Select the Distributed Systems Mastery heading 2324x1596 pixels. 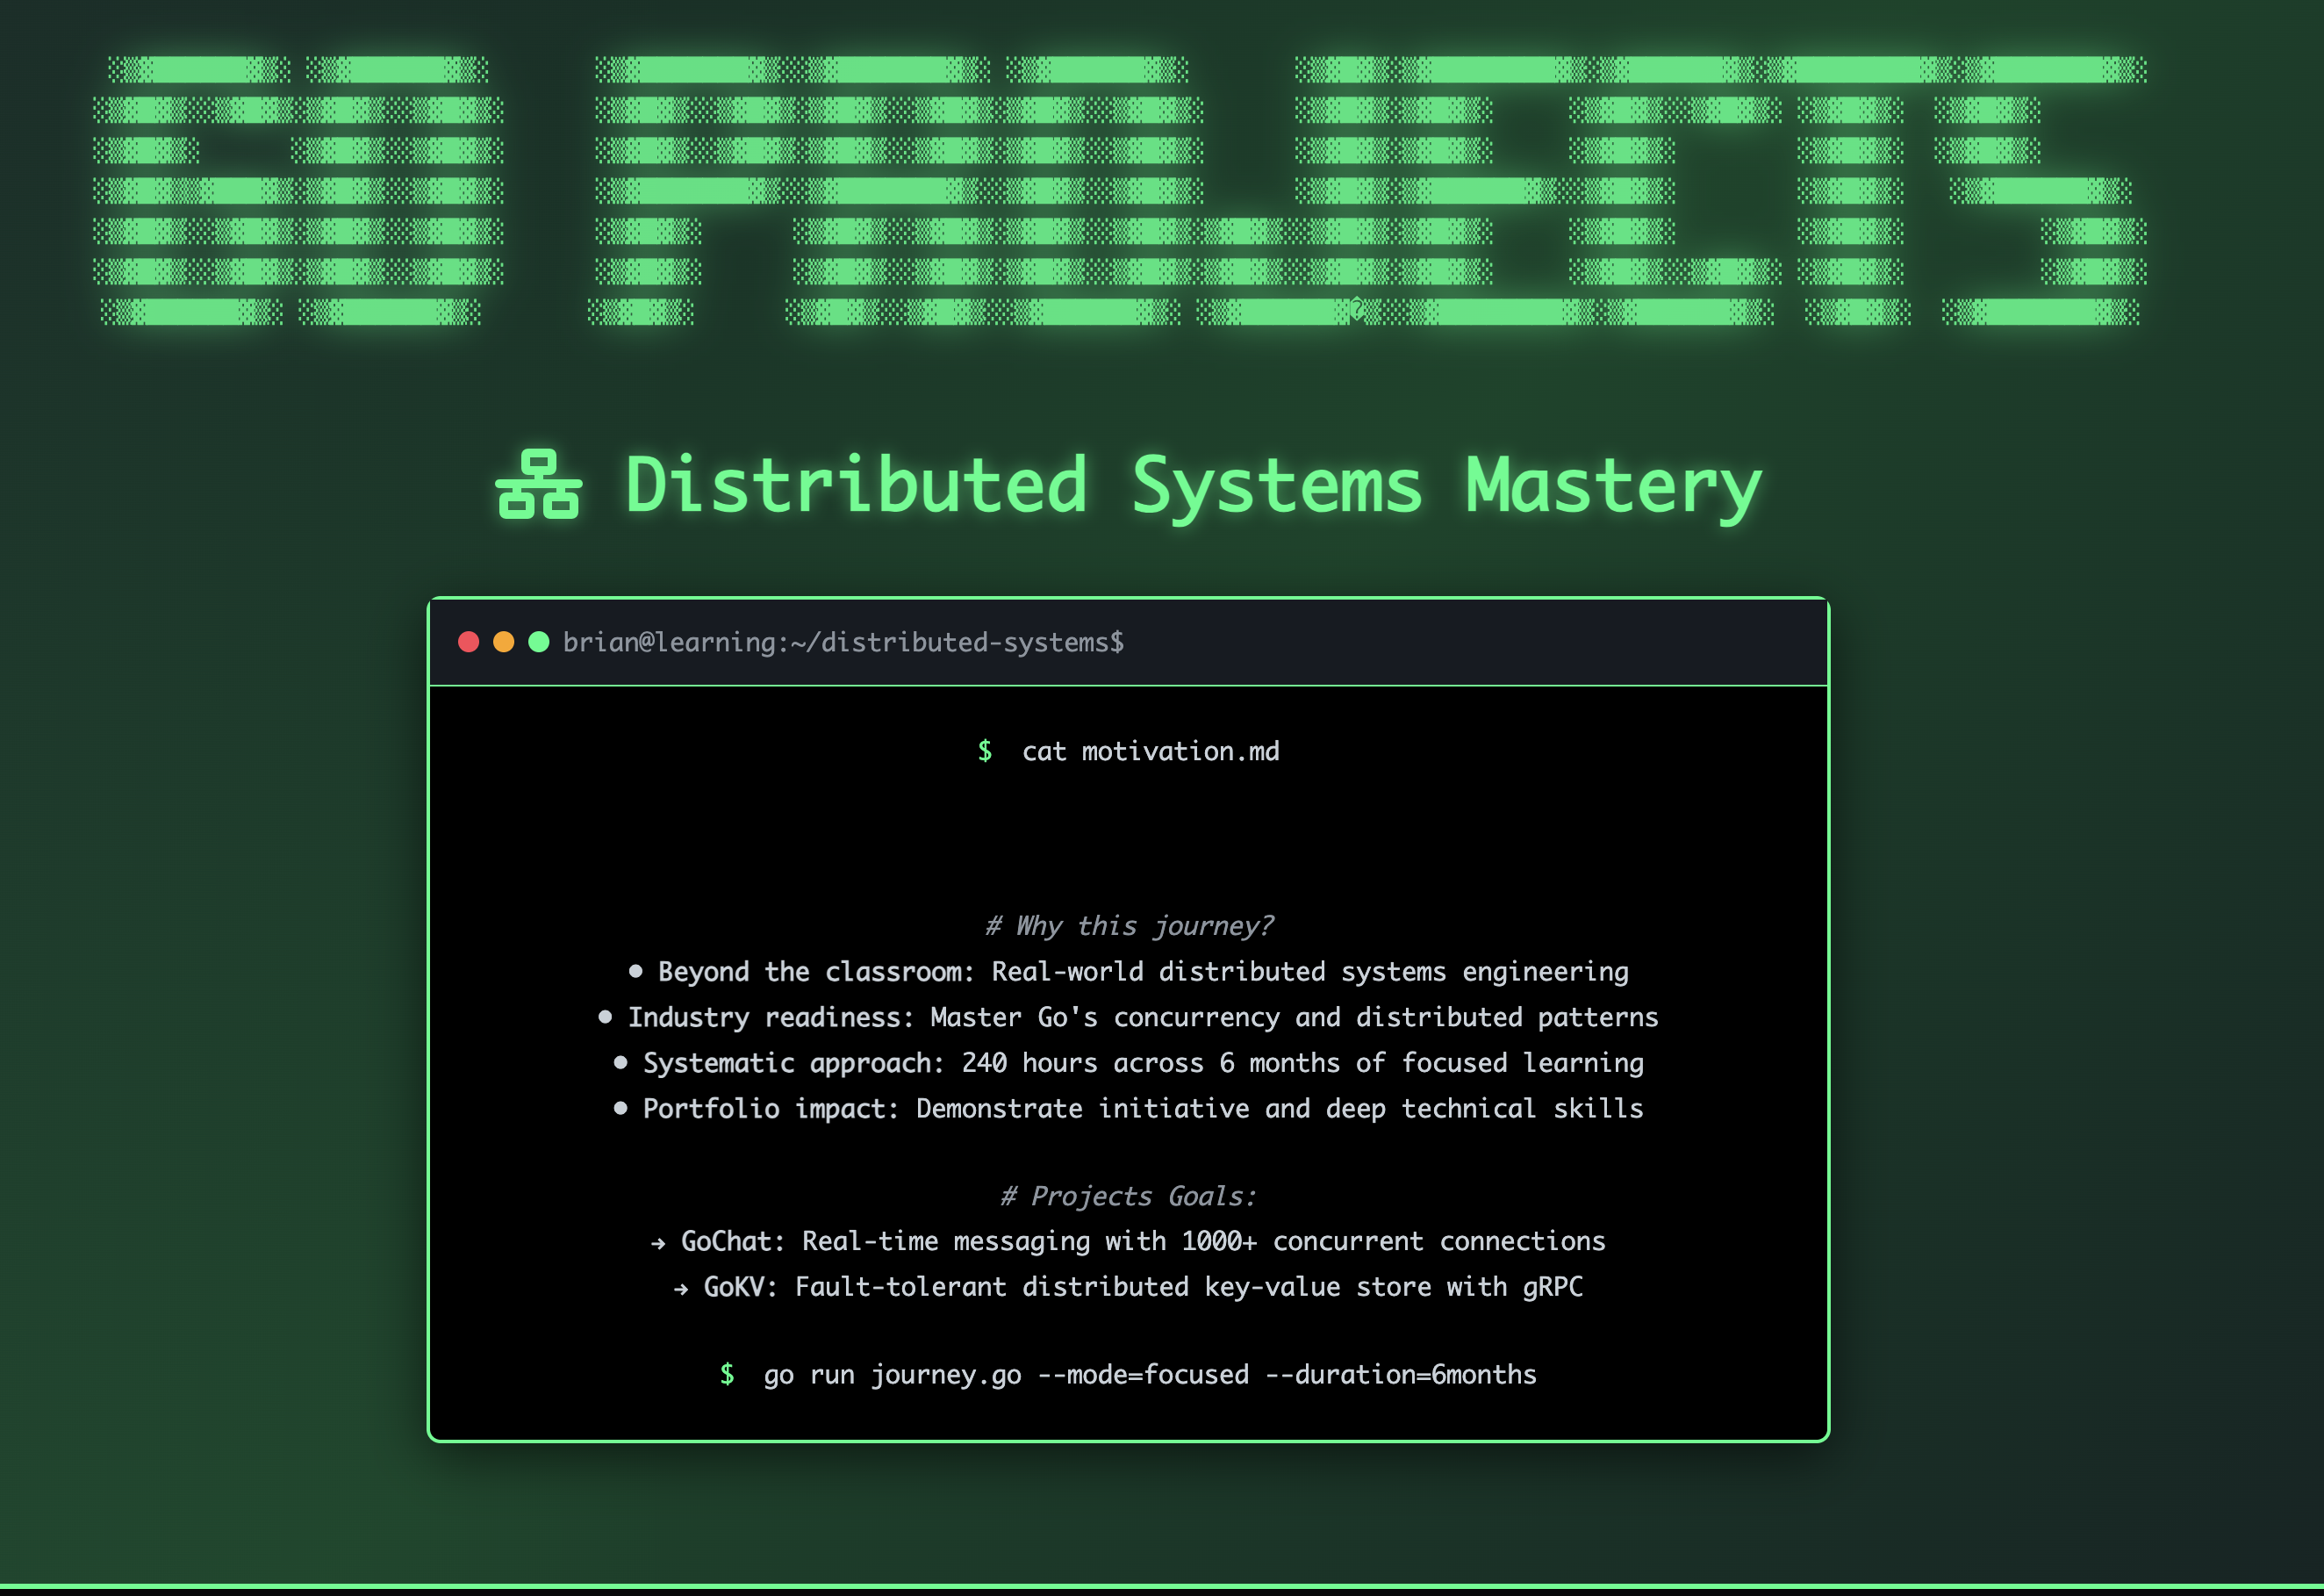click(x=1192, y=486)
